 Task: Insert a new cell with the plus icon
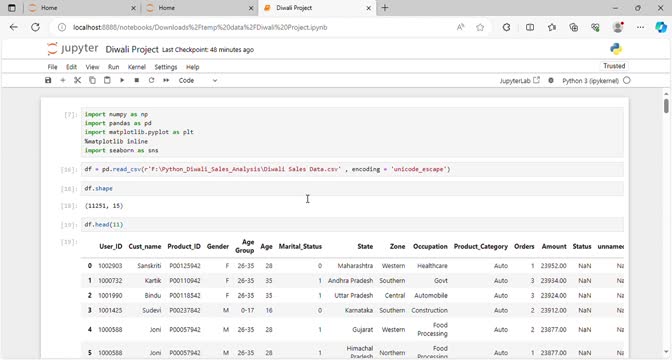pos(63,80)
